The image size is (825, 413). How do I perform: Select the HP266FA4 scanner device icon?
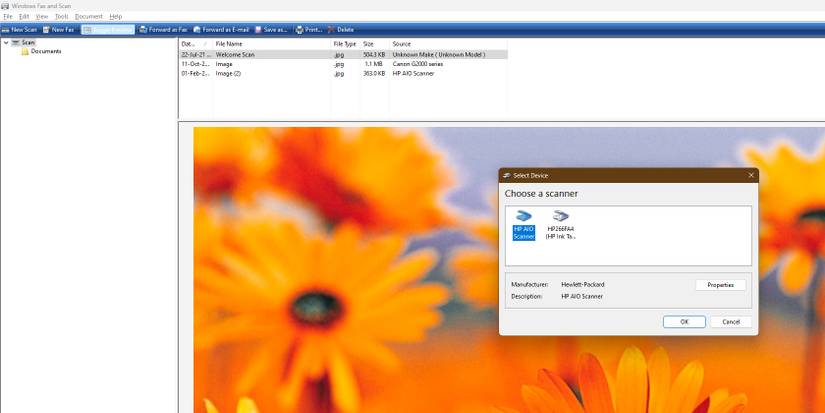(560, 225)
